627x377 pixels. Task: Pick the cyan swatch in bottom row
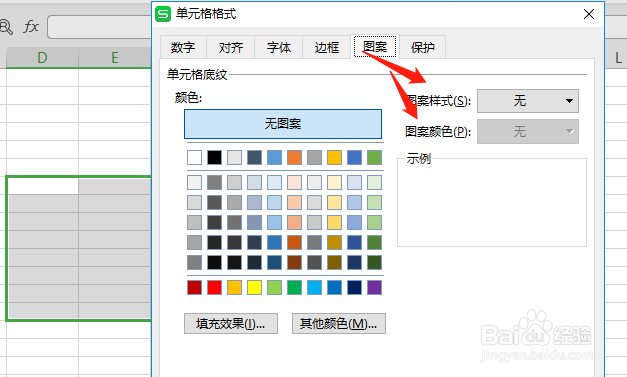pyautogui.click(x=314, y=287)
